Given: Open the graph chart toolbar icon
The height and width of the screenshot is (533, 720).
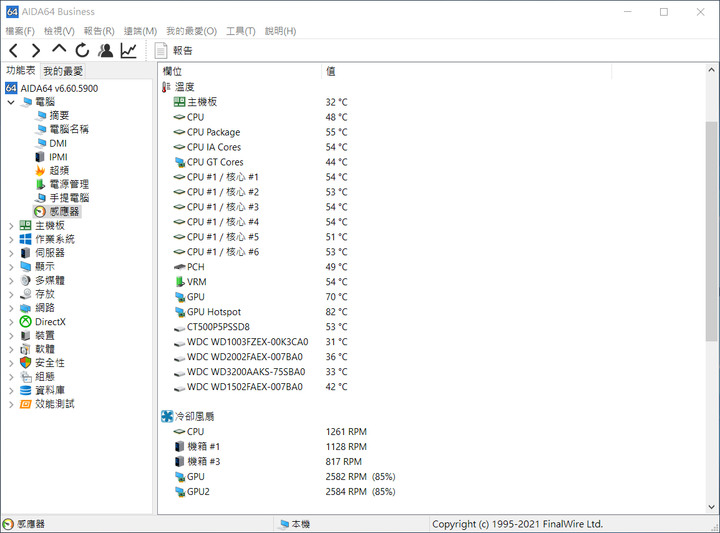Looking at the screenshot, I should click(129, 50).
